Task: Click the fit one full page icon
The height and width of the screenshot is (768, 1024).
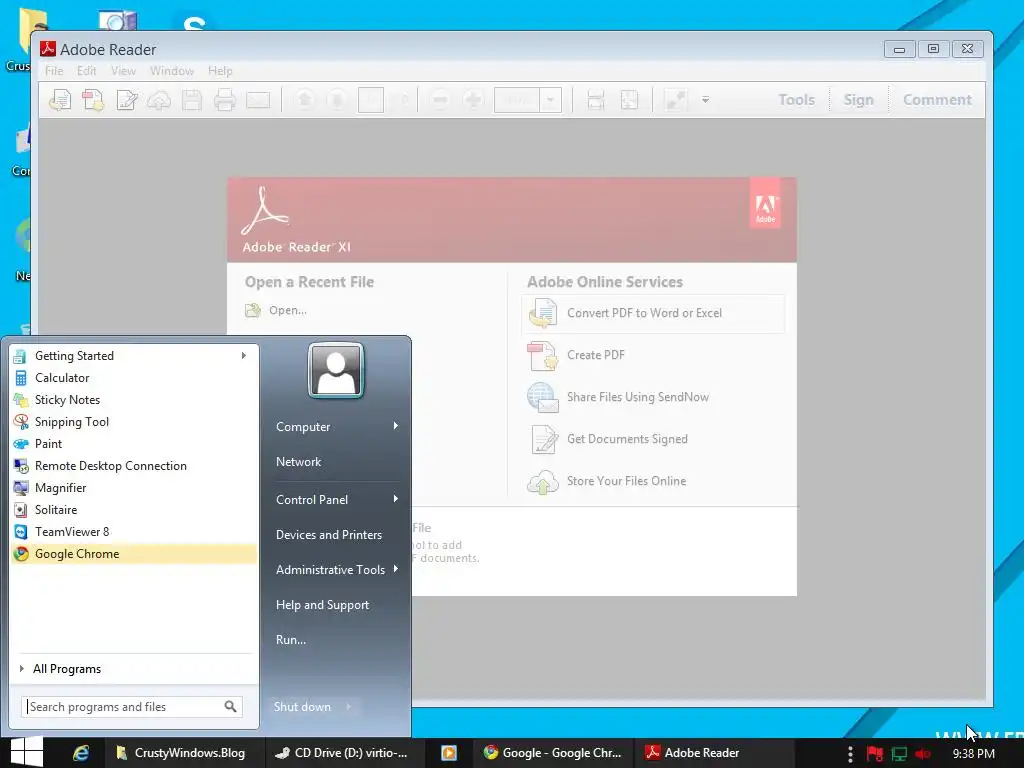Action: pos(630,100)
